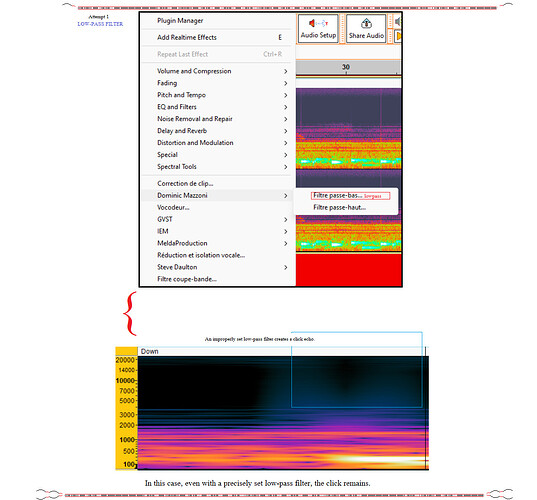Open the Pitch and Tempo submenu
537x500 pixels.
coord(216,95)
